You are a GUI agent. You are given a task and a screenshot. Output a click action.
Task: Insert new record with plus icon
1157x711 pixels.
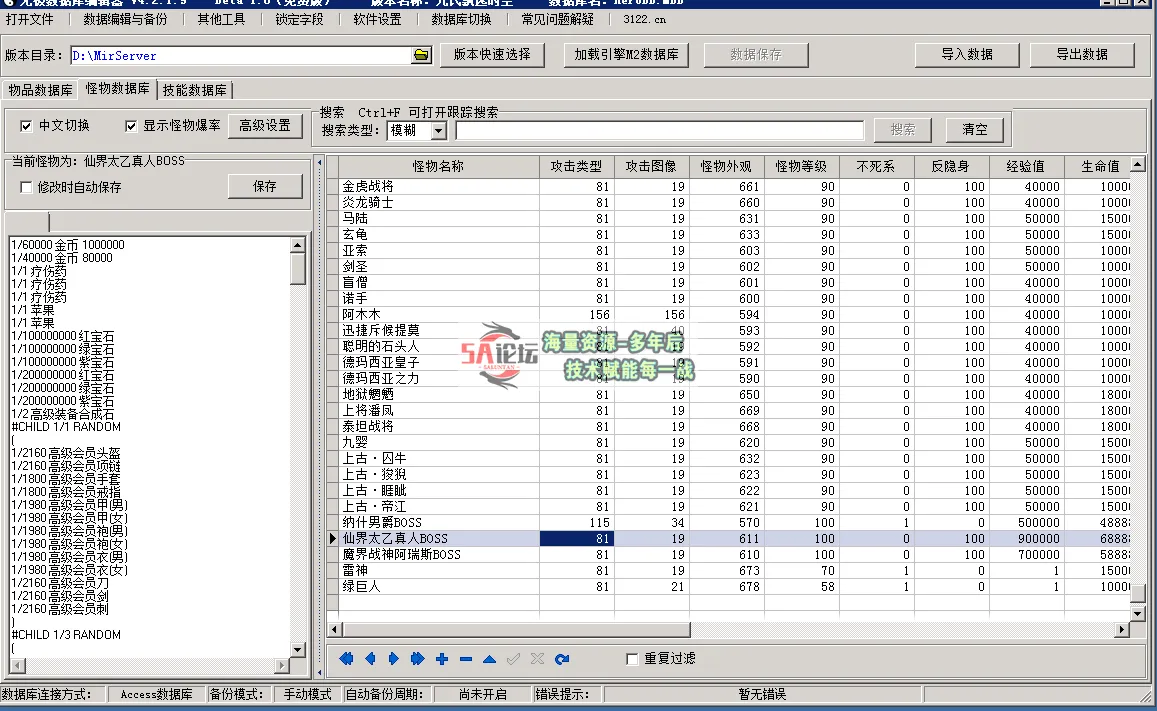pos(442,659)
